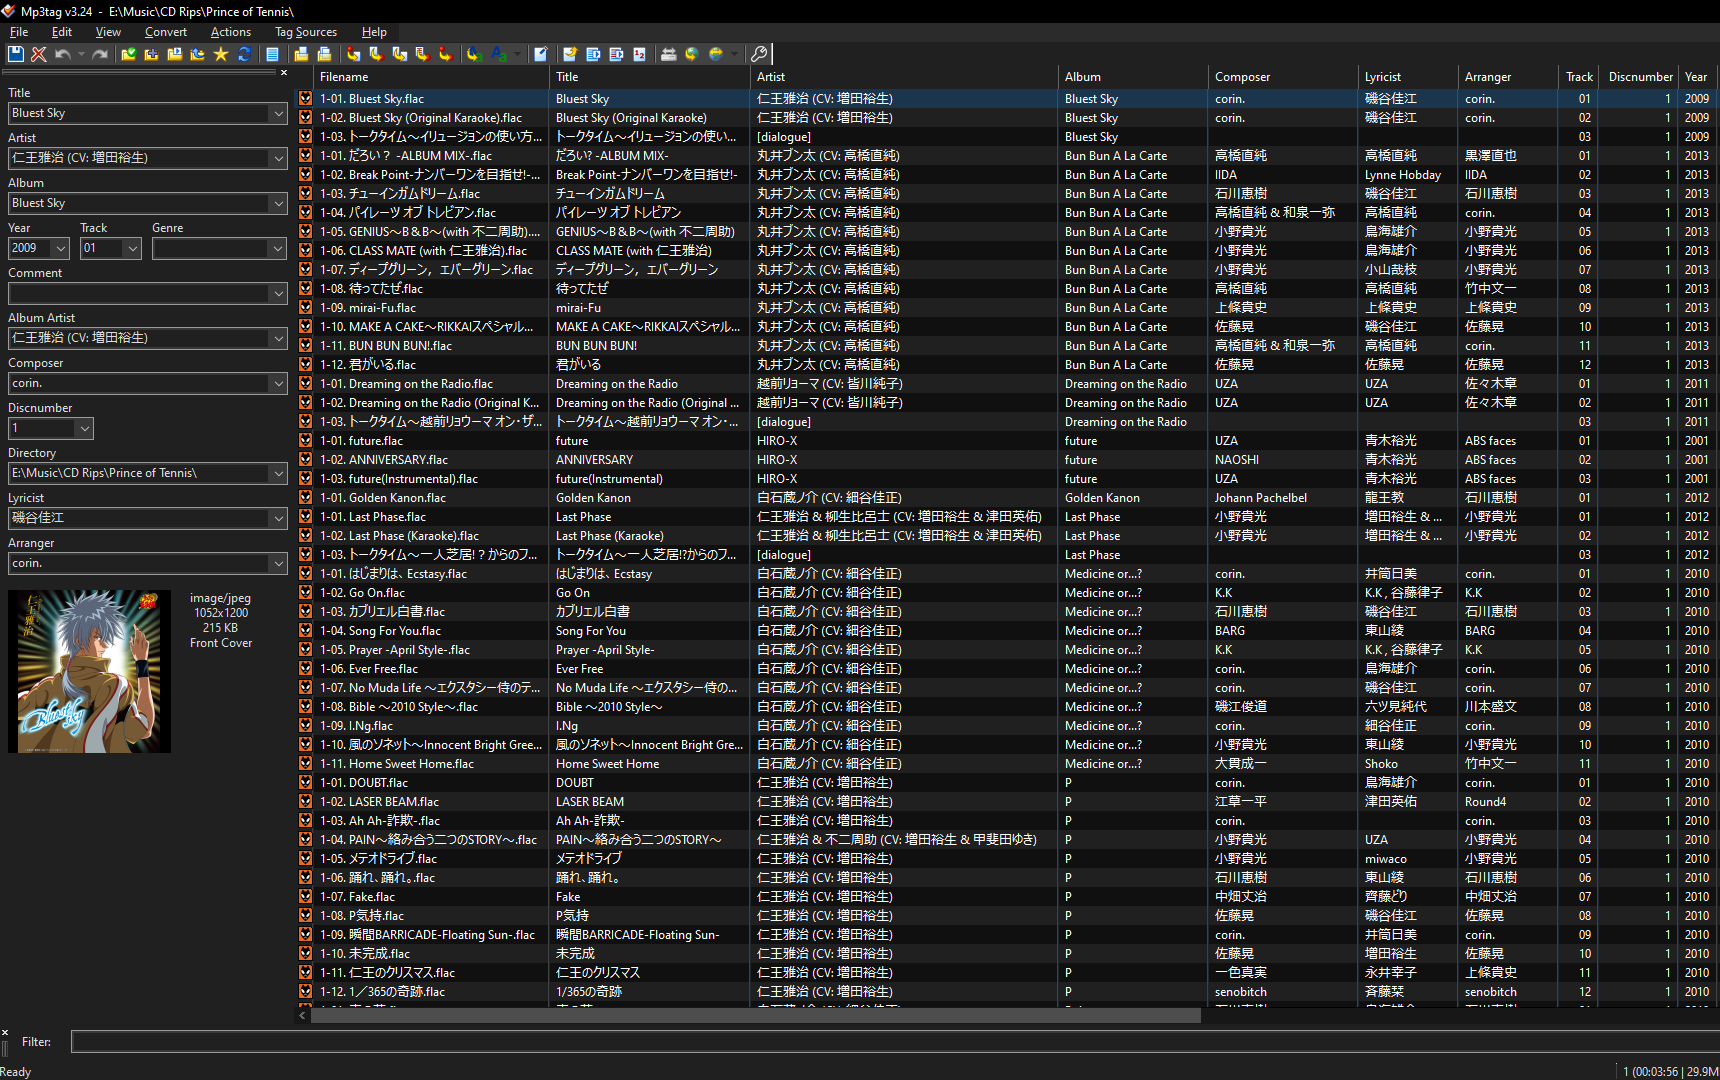
Task: Refresh the file list with the blue arrows icon
Action: point(244,54)
